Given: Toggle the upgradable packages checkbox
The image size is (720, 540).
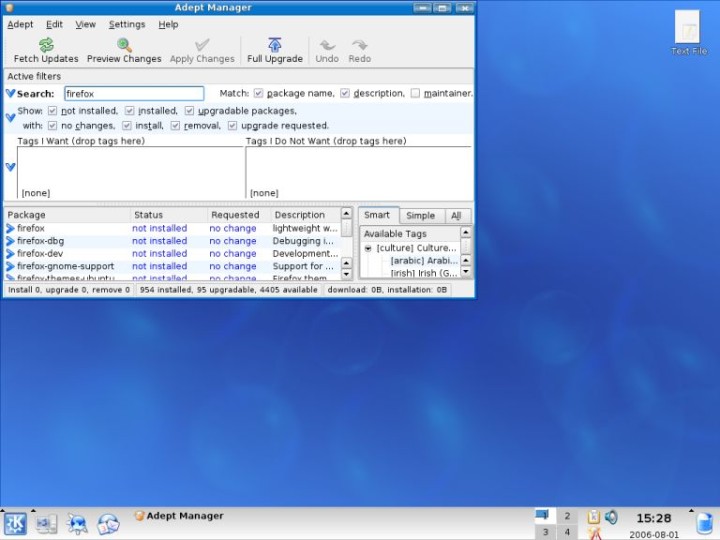Looking at the screenshot, I should click(x=189, y=111).
